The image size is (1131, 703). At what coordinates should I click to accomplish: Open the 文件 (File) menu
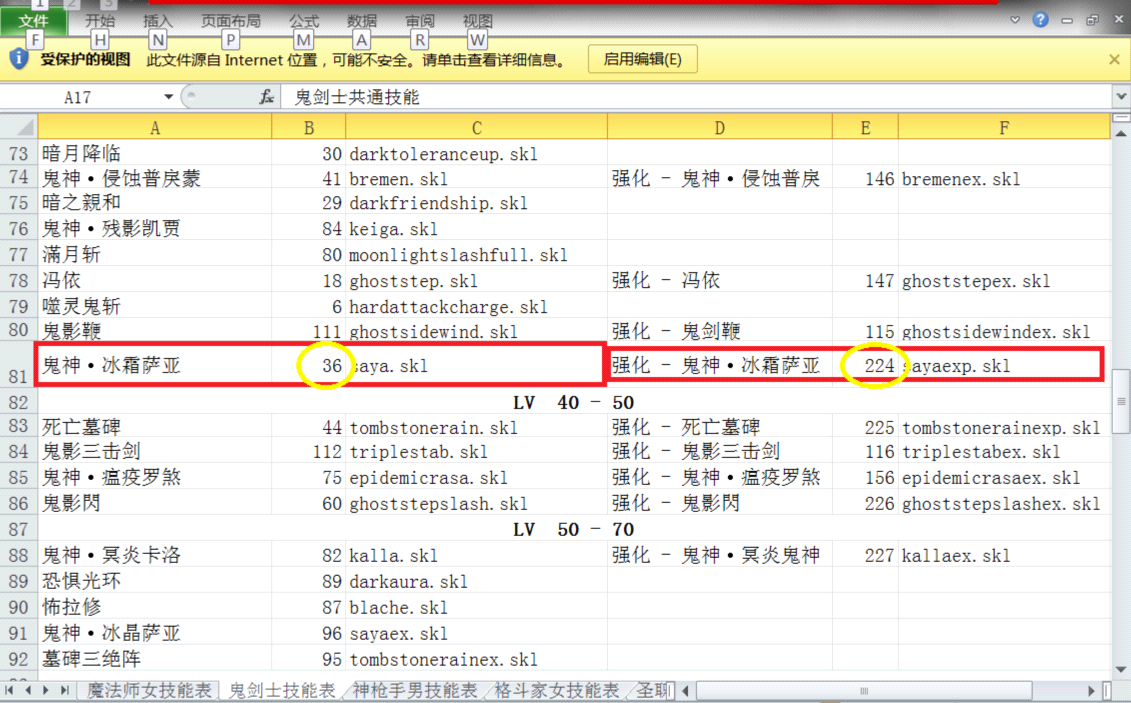click(33, 20)
